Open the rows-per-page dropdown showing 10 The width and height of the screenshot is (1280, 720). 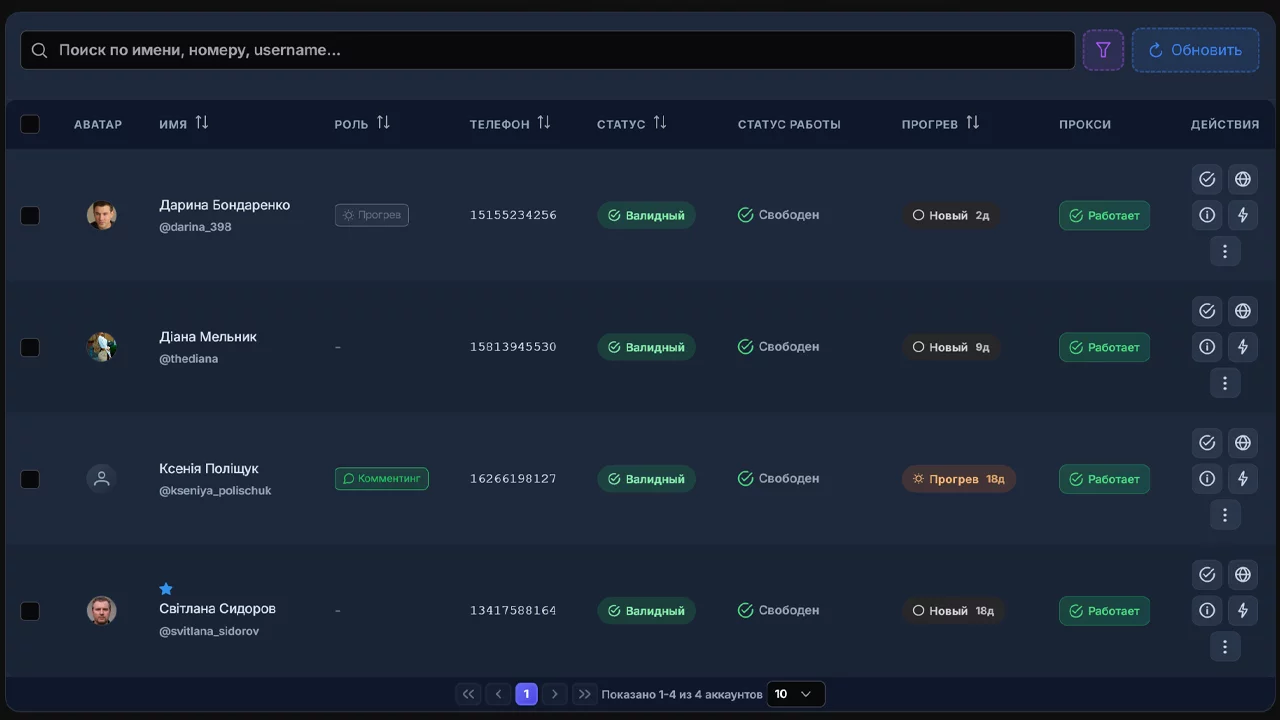tap(795, 694)
